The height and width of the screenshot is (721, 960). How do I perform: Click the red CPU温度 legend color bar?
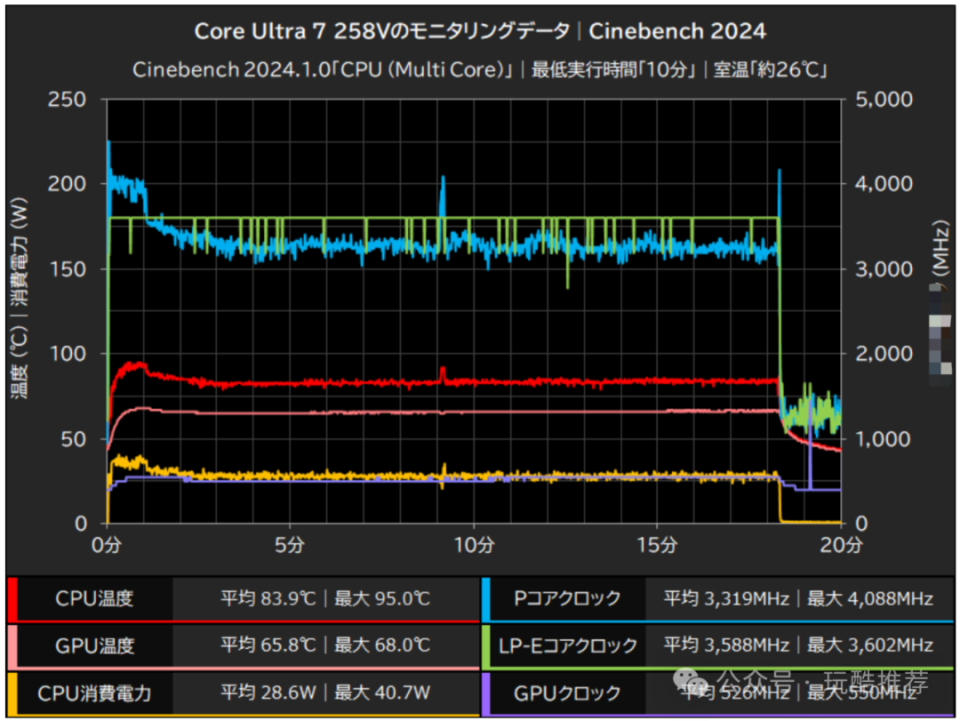click(12, 599)
